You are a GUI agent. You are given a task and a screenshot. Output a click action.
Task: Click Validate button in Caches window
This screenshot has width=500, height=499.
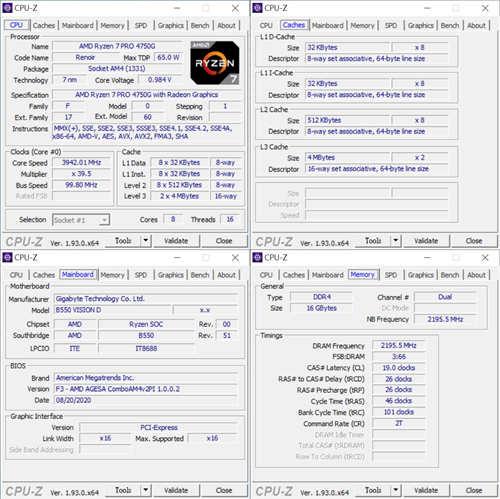pos(426,241)
